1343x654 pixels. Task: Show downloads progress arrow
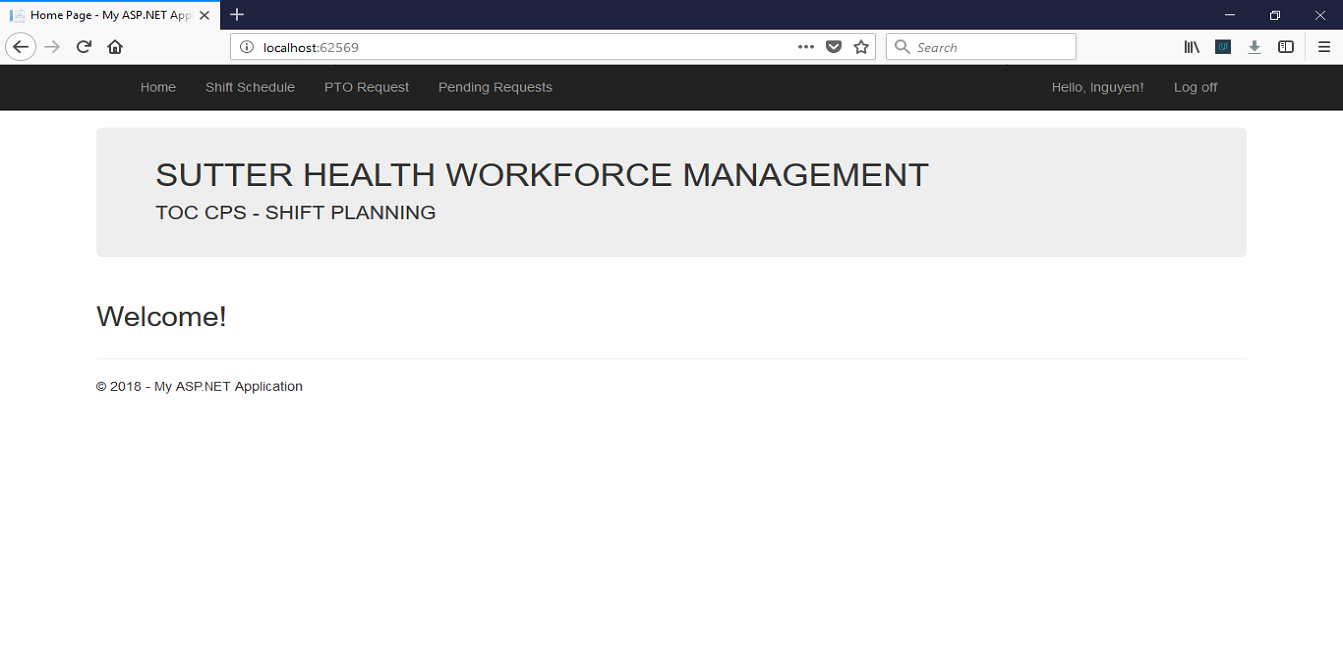[1254, 47]
